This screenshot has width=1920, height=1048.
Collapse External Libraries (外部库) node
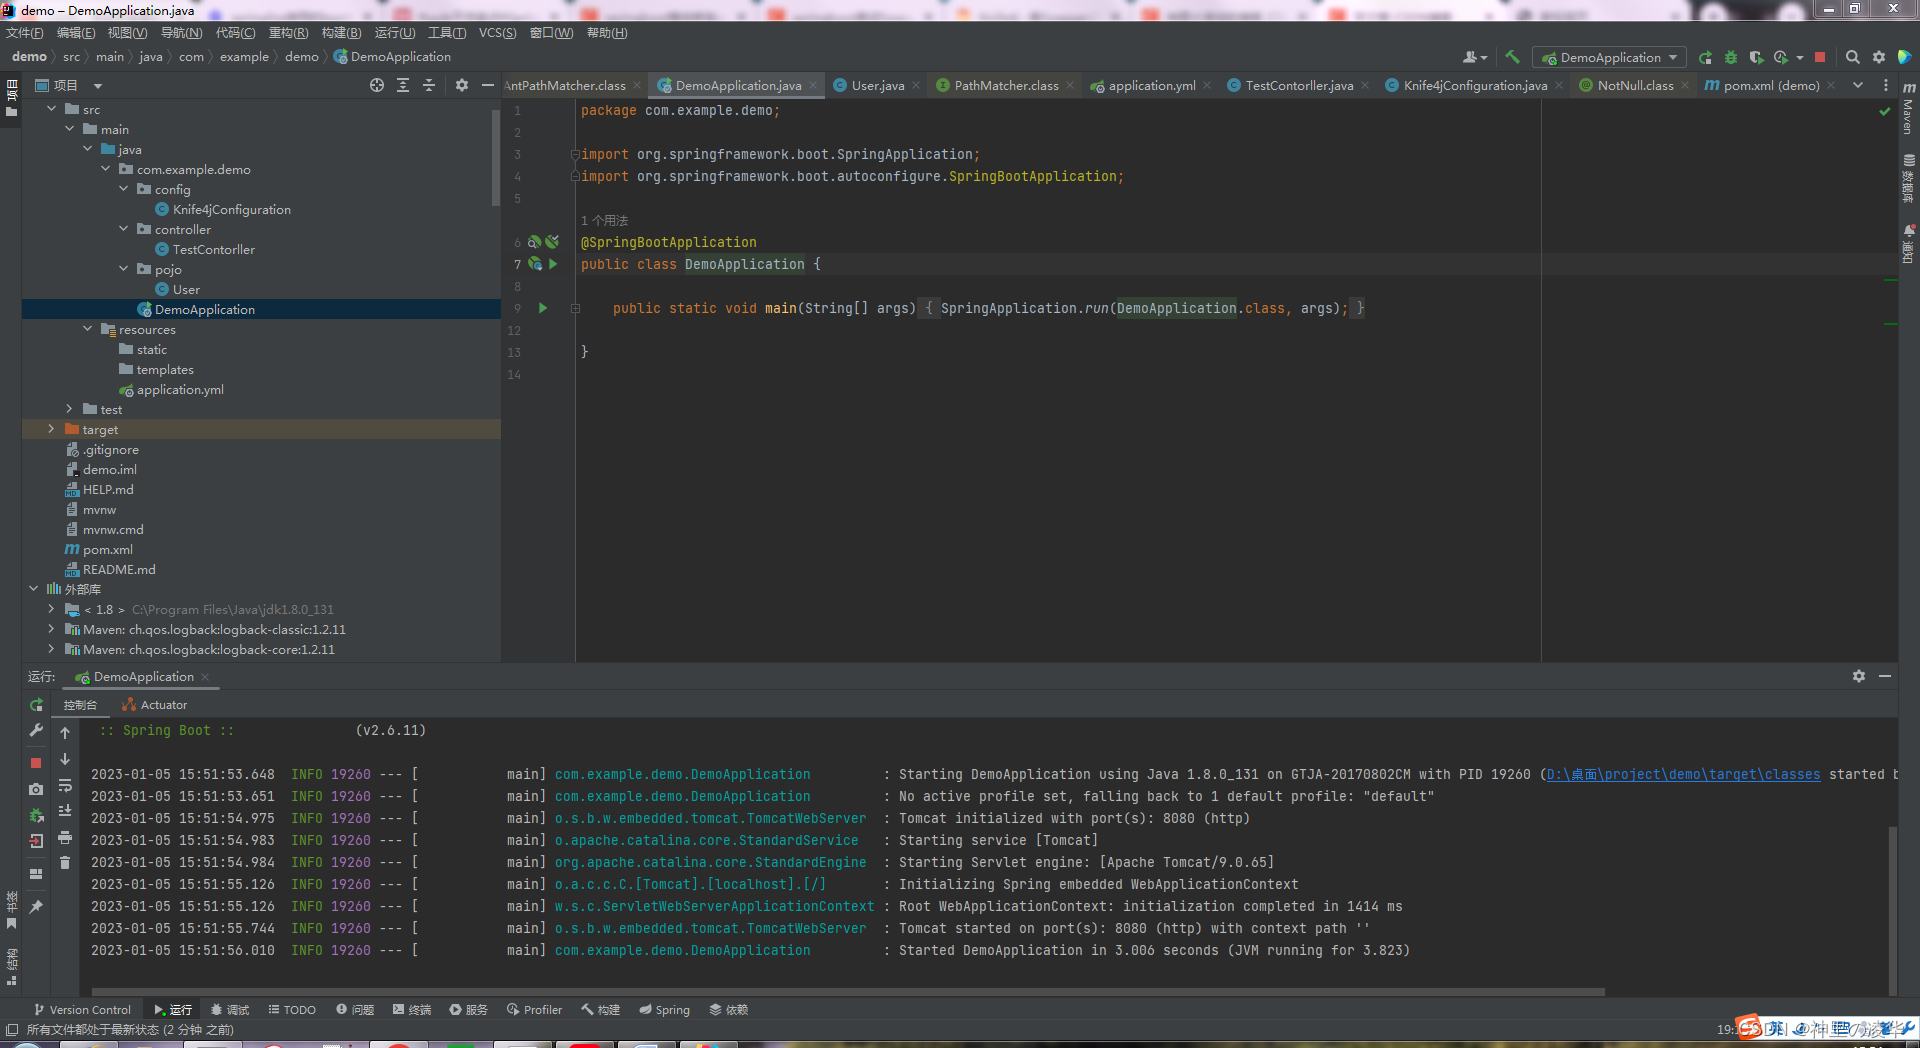coord(33,589)
